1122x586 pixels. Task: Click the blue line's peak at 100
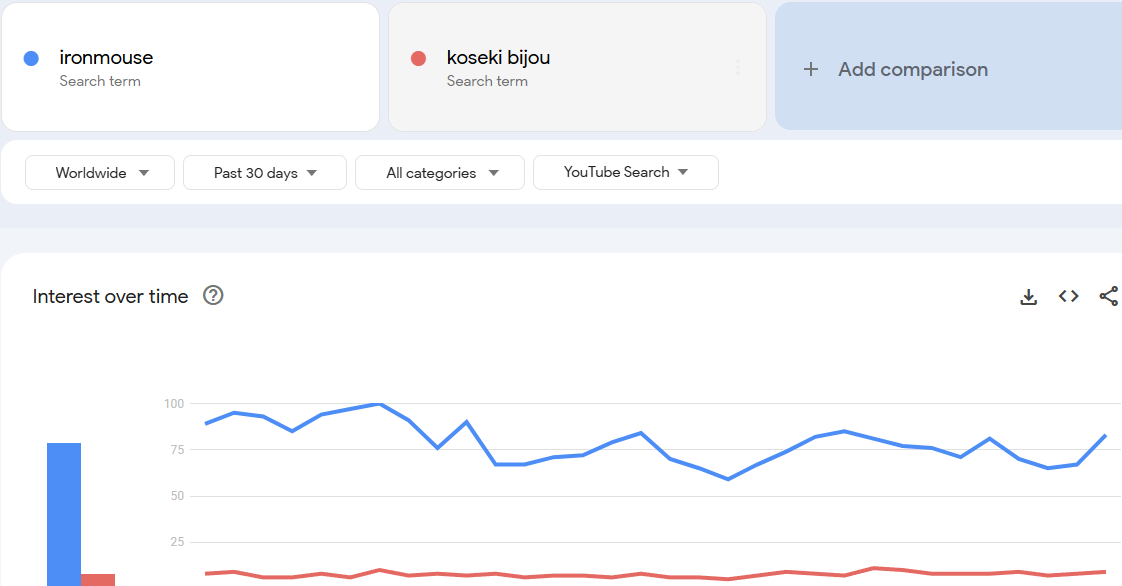click(x=378, y=404)
